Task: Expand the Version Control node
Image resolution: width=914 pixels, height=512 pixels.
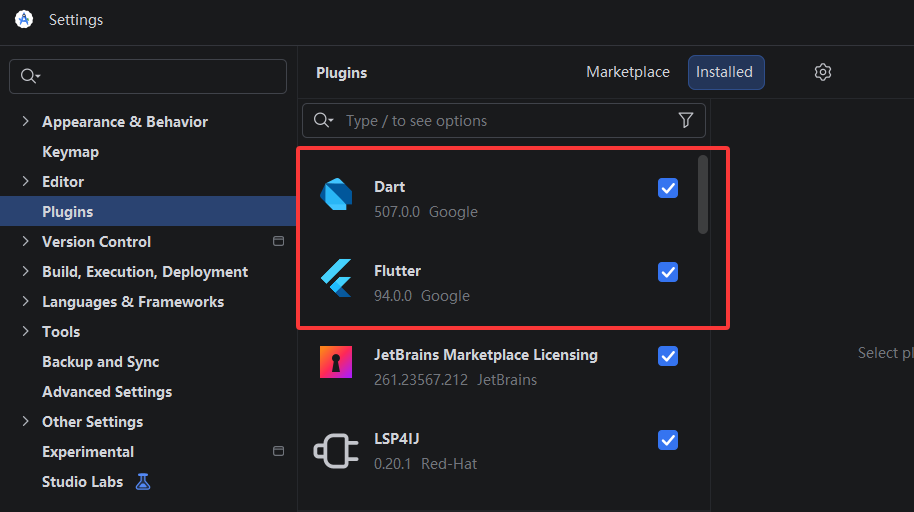Action: [25, 241]
